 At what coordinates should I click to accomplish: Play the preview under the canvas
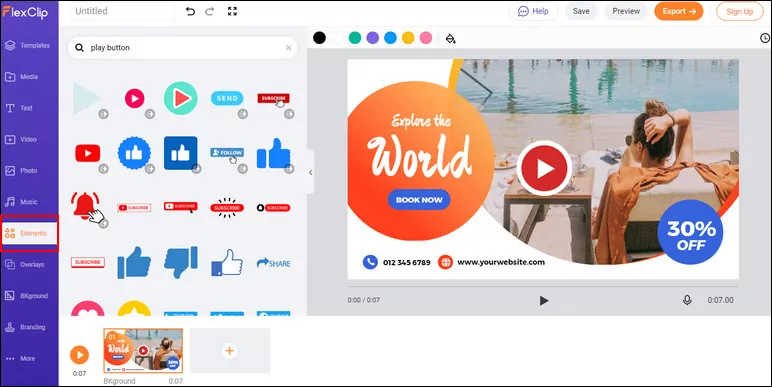(x=544, y=300)
